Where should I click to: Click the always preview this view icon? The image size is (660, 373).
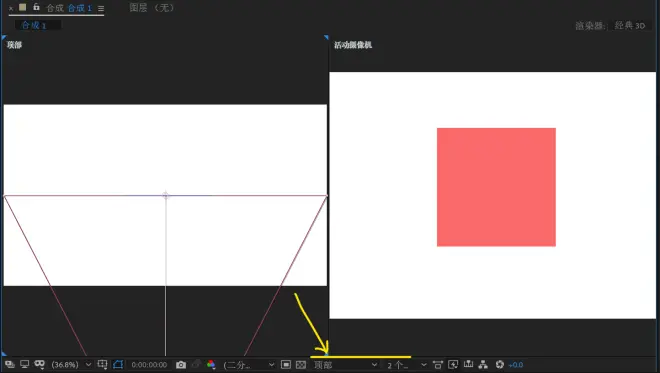click(10, 365)
